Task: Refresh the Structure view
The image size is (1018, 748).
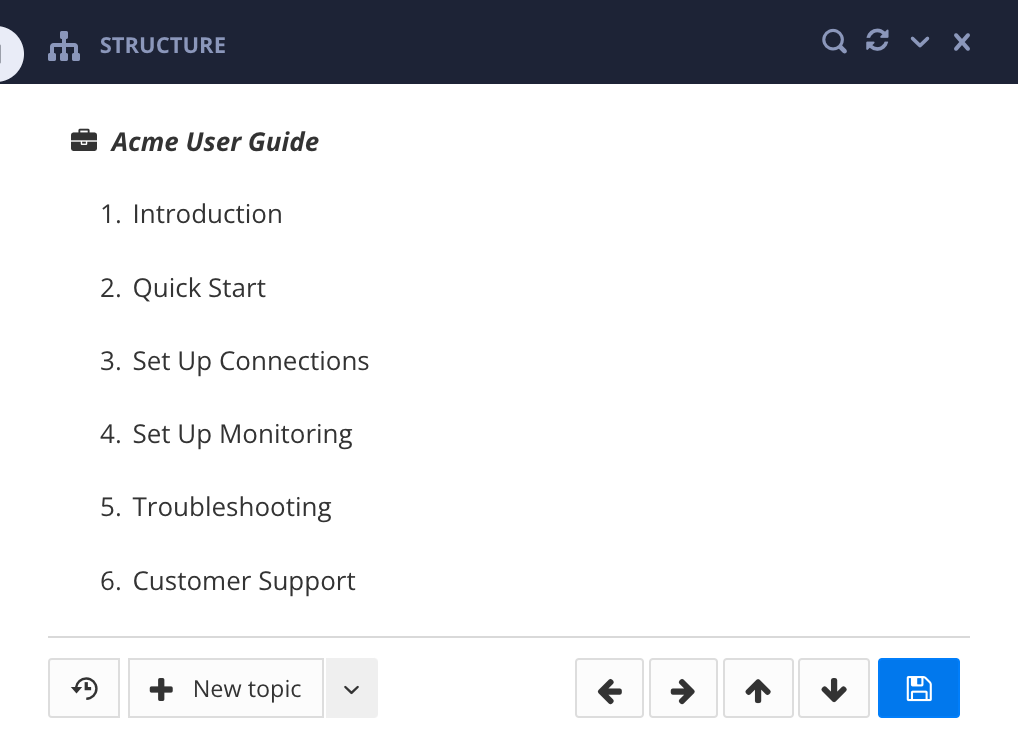Action: 877,42
